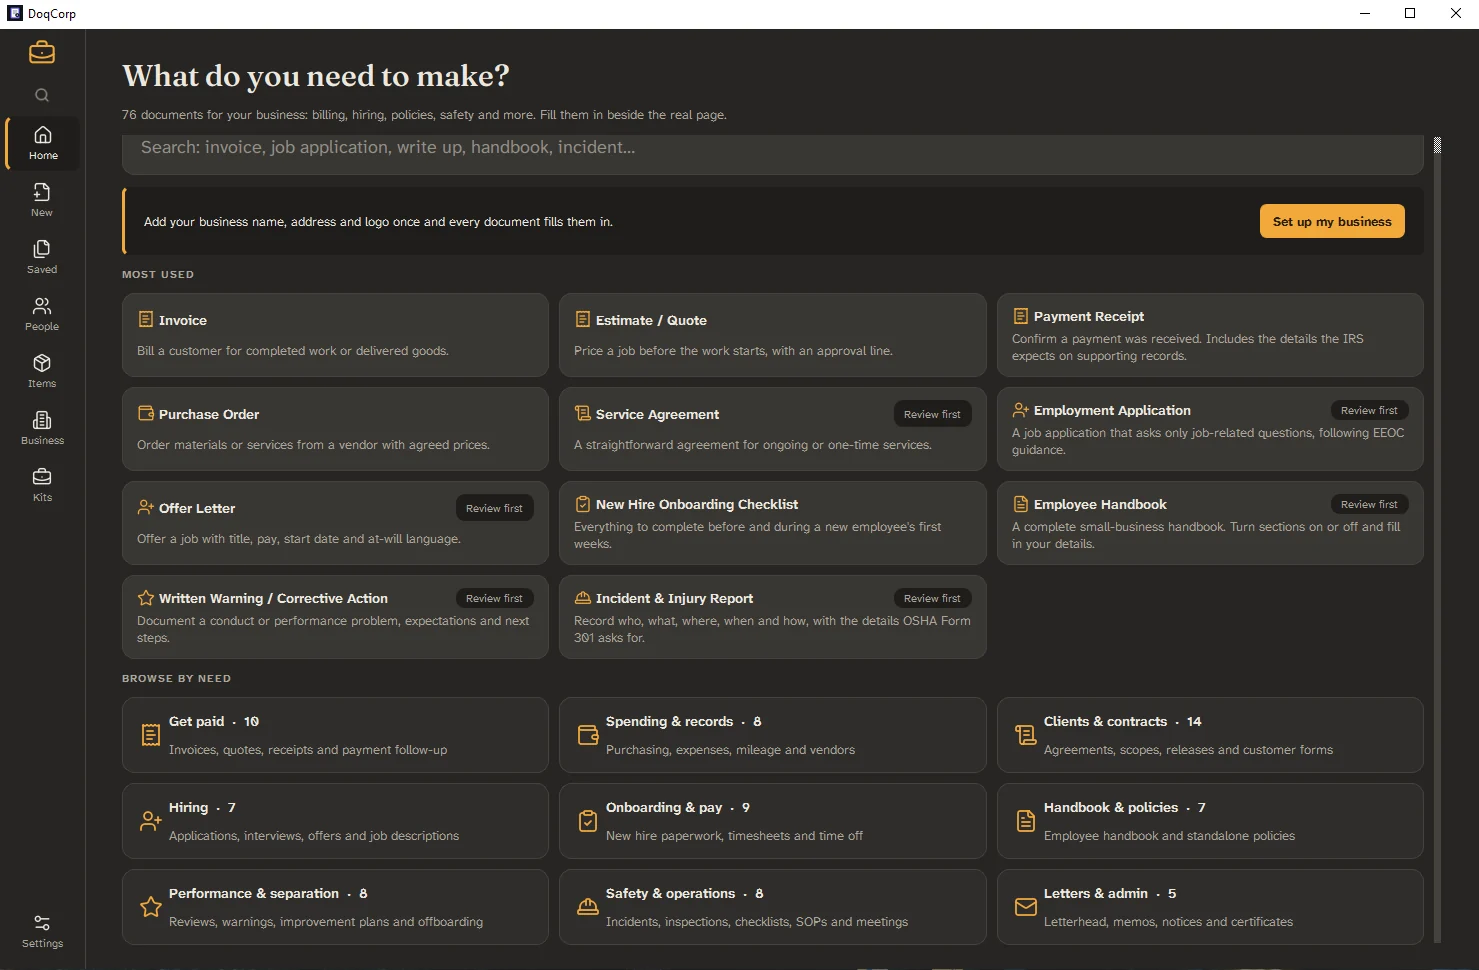
Task: Click the DoqCorp briefcase logo icon
Action: (42, 52)
